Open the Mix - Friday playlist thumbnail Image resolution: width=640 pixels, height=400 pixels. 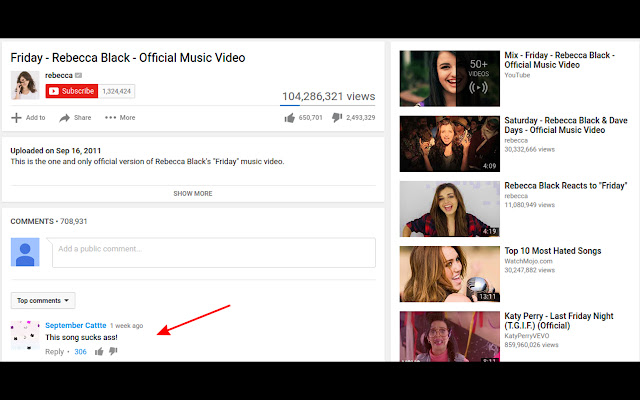[449, 78]
